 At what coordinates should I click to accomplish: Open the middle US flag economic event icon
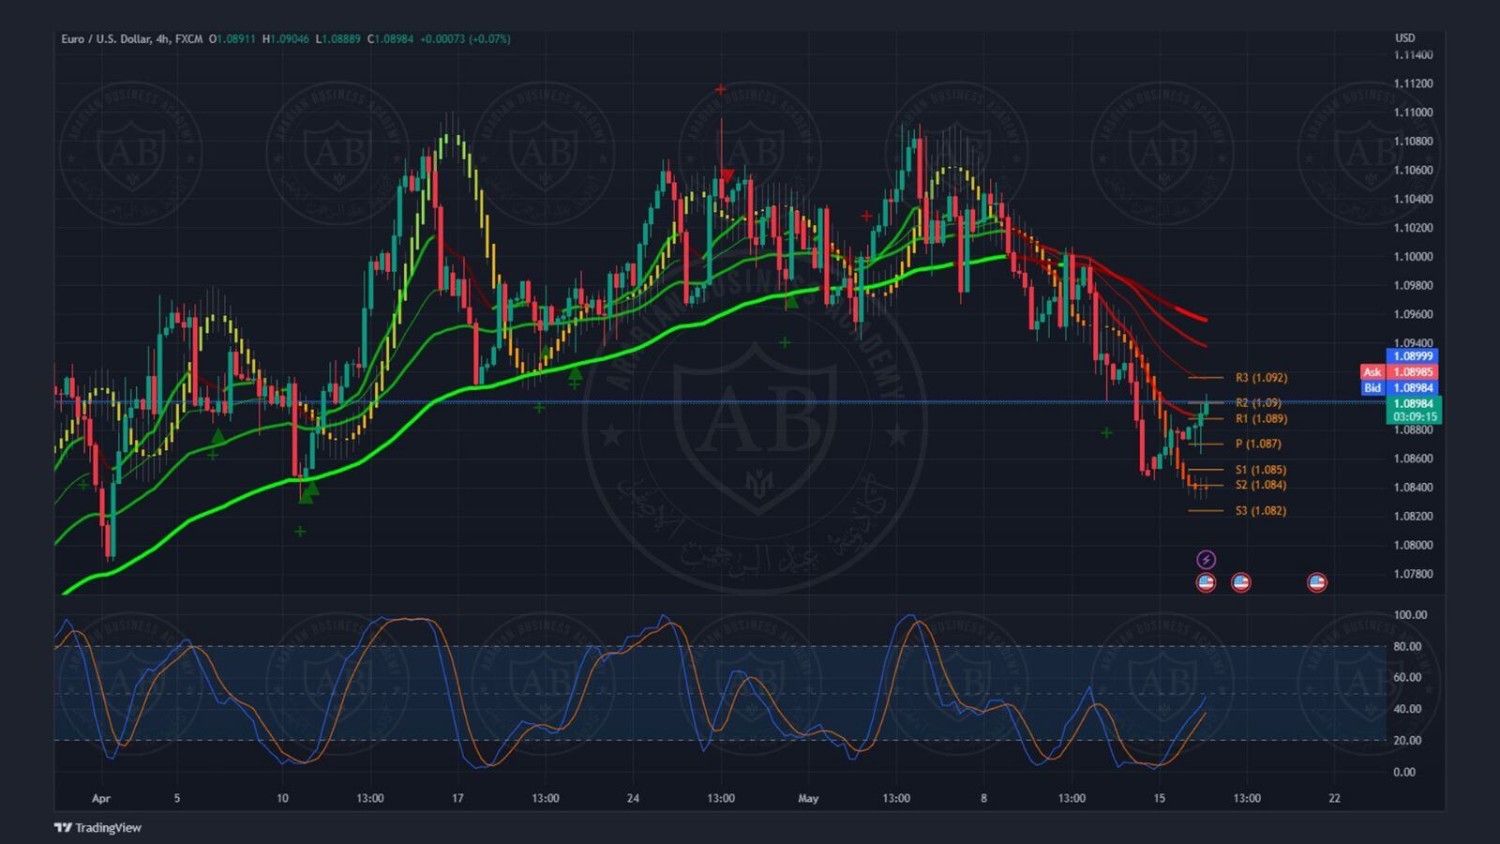pyautogui.click(x=1241, y=582)
